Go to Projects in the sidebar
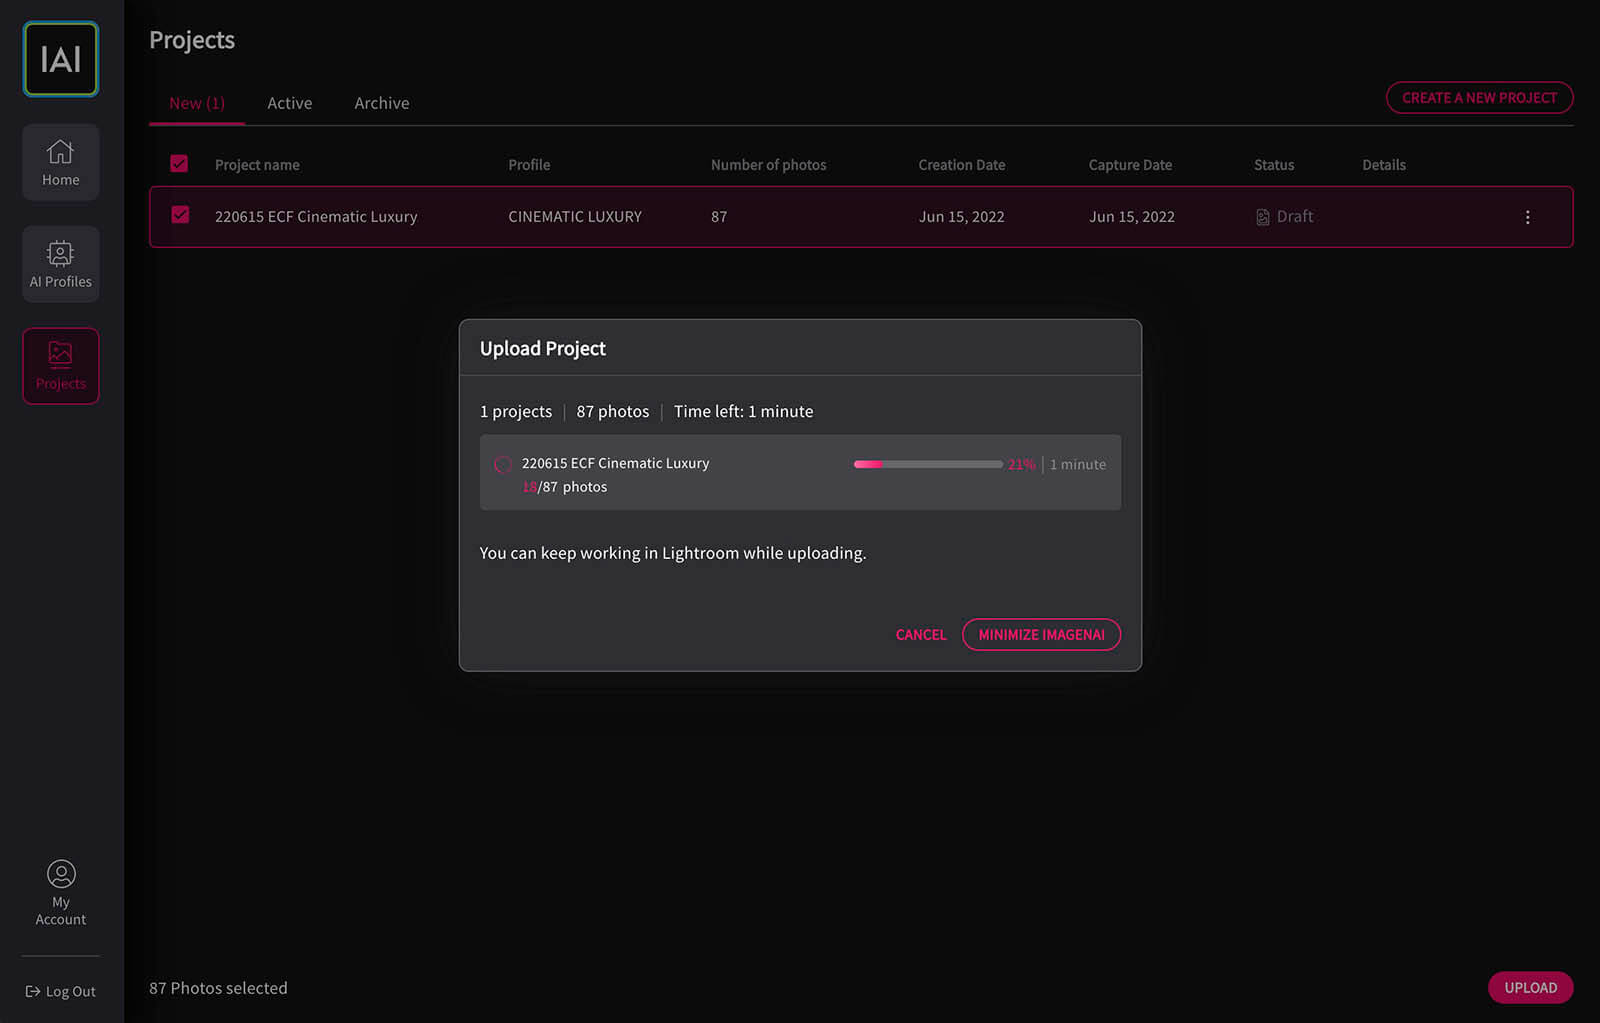The image size is (1600, 1023). coord(61,366)
